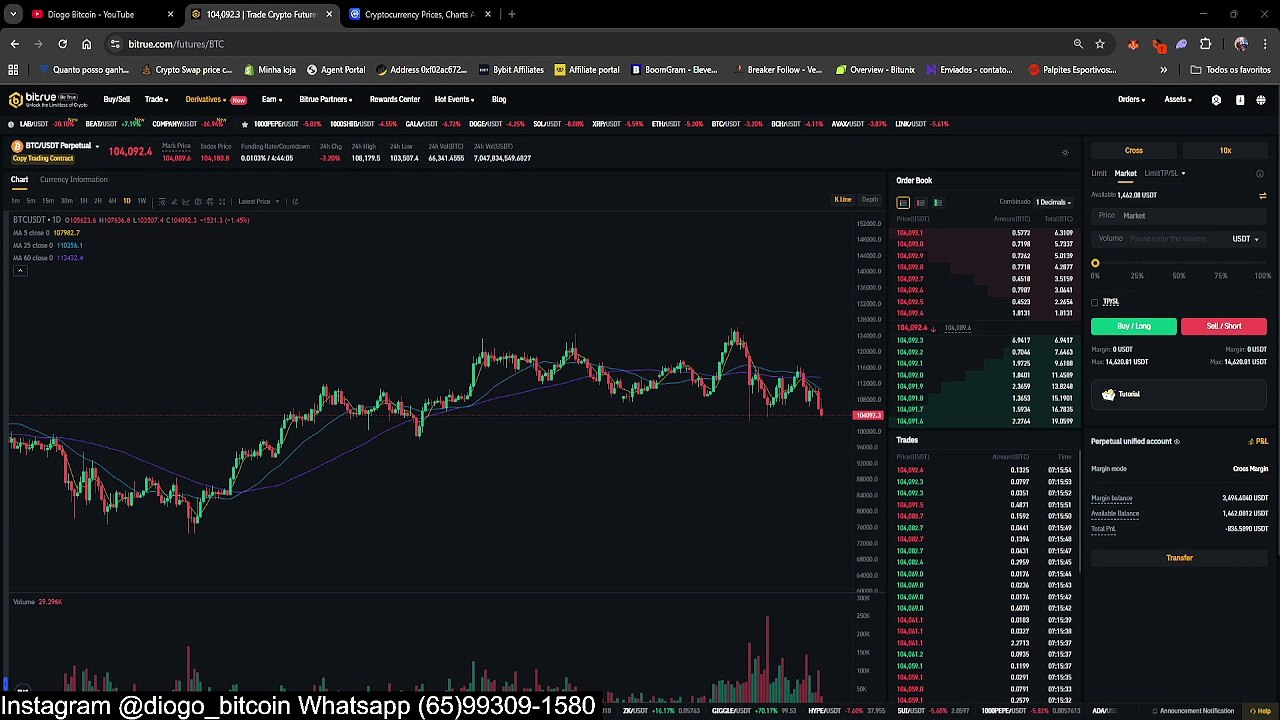
Task: Select sell-only order book view icon
Action: click(x=920, y=202)
